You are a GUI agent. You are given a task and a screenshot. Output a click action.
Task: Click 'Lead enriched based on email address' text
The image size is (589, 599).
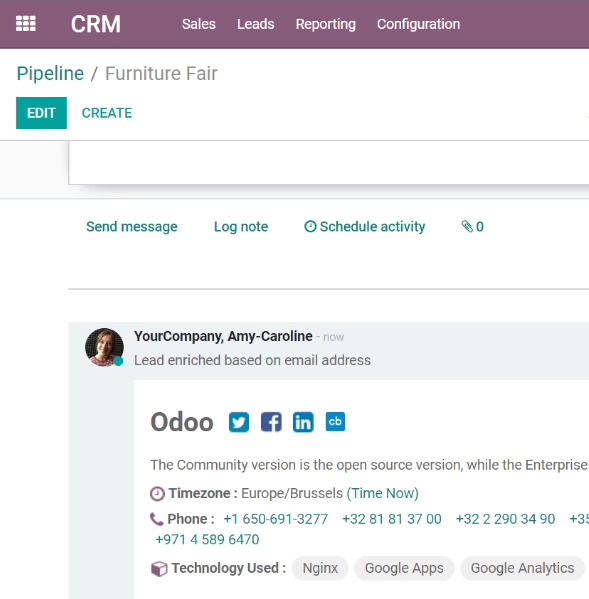pyautogui.click(x=252, y=360)
